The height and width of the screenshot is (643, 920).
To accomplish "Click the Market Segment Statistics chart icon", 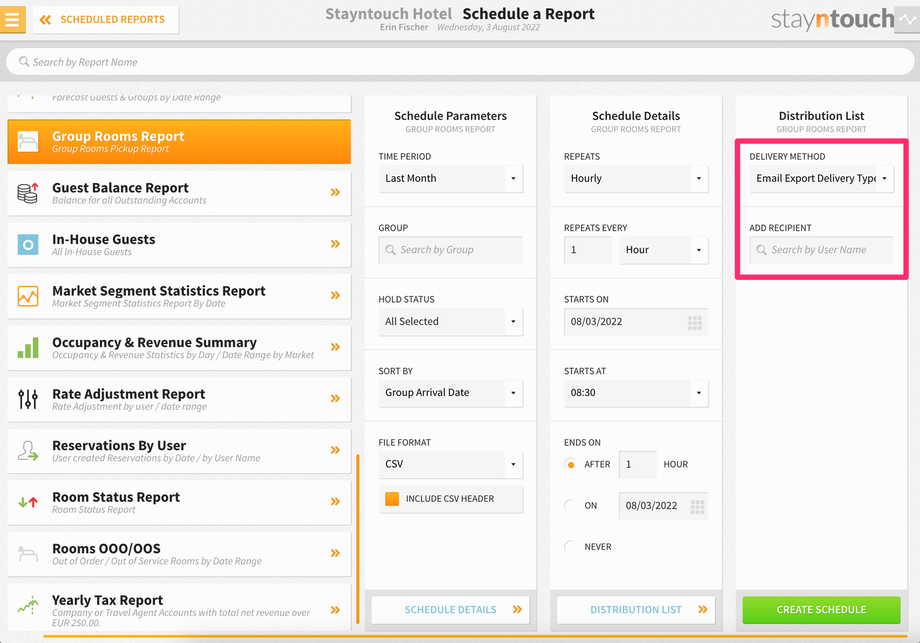I will click(28, 296).
